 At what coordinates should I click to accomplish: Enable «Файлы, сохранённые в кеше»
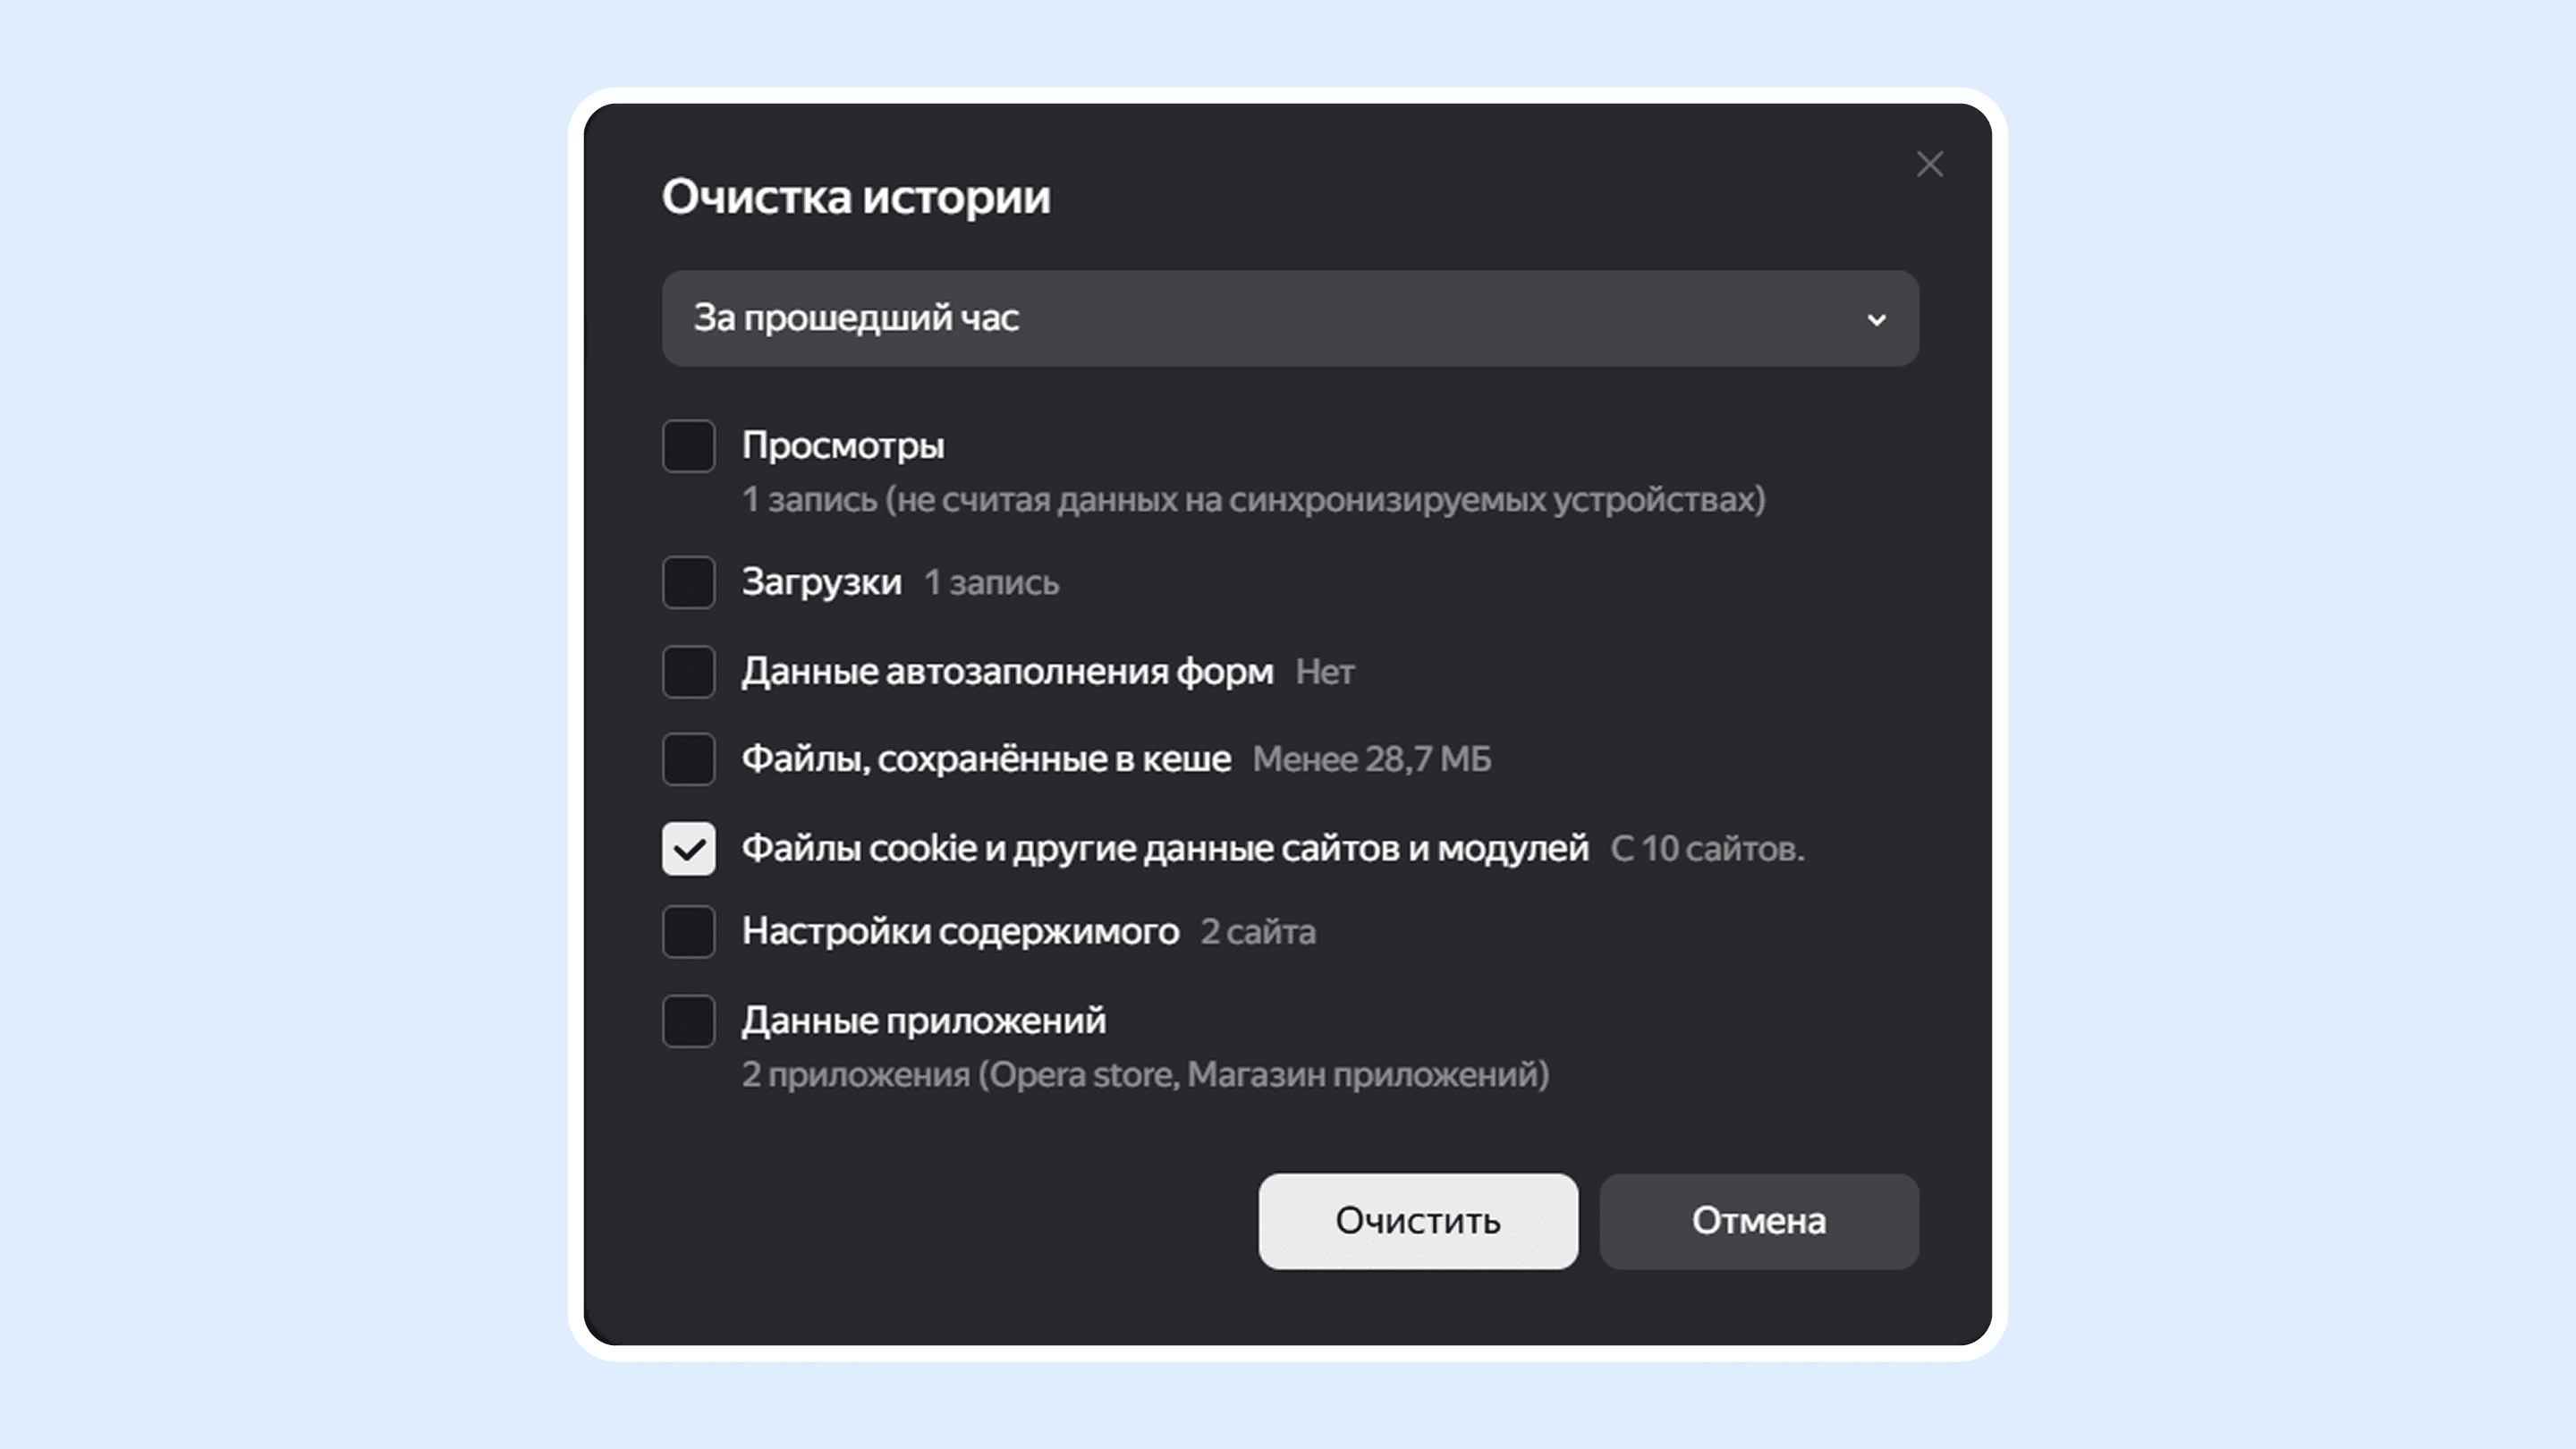pos(688,759)
